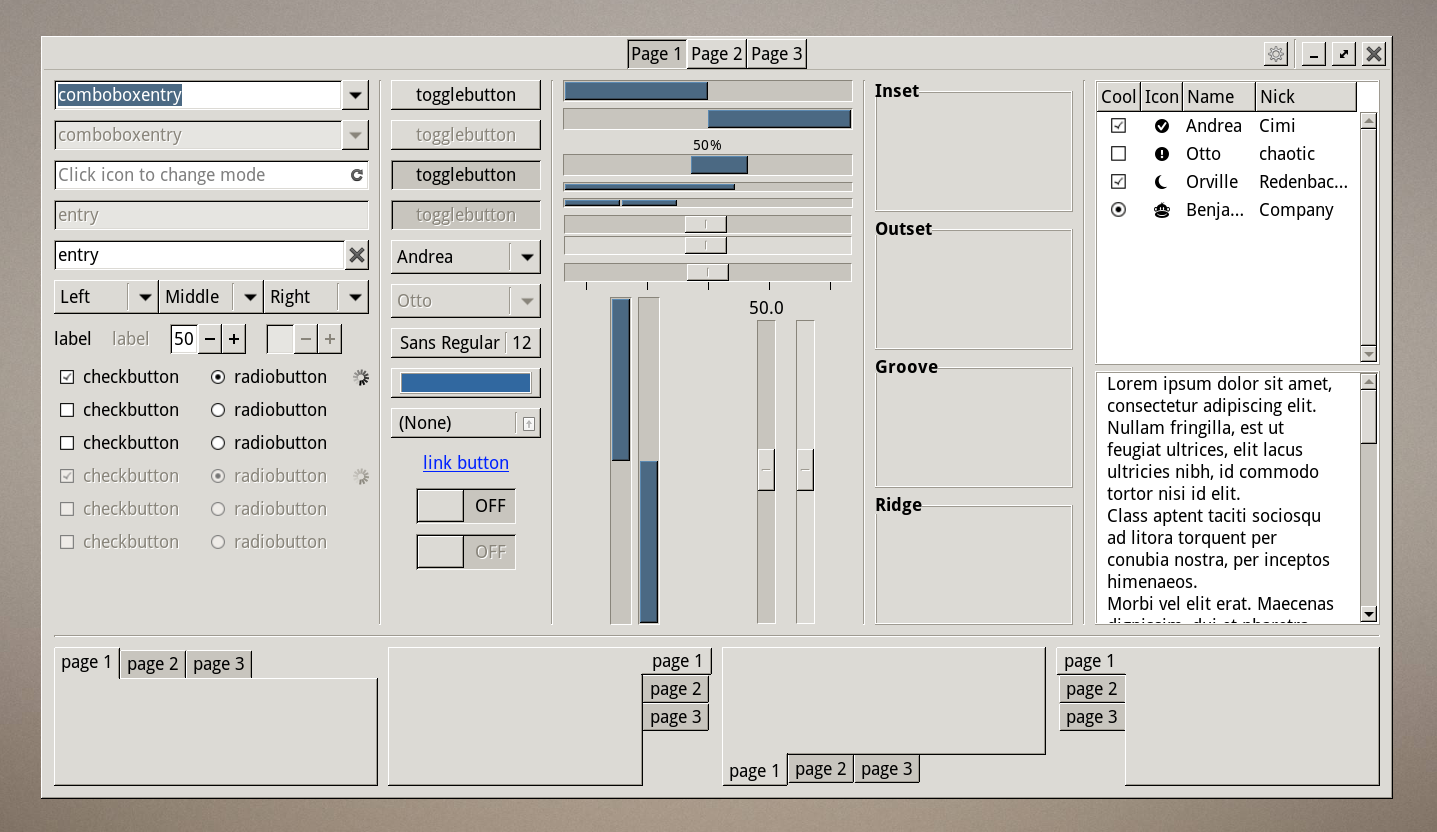Screen dimensions: 1437x832
Task: Open the Andrea combo box
Action: click(x=466, y=257)
